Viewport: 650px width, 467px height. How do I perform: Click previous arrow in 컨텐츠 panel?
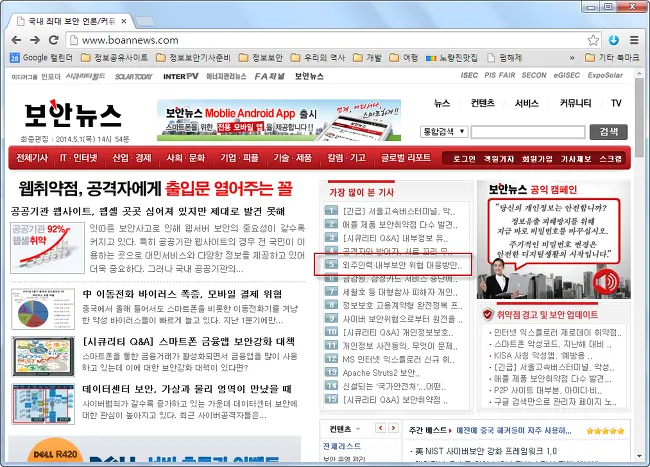coord(381,428)
